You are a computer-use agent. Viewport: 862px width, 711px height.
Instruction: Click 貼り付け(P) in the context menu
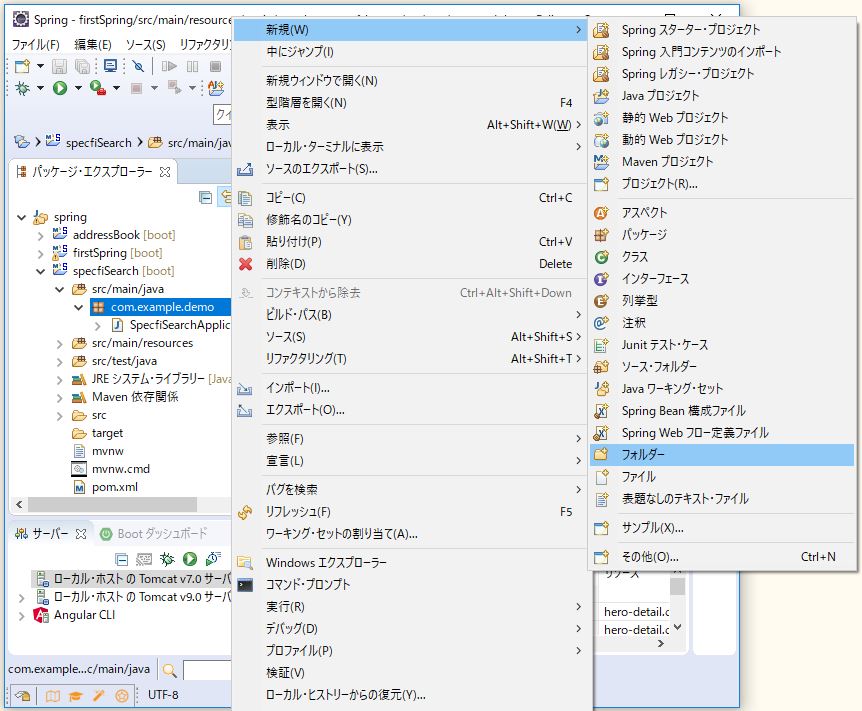click(x=410, y=242)
